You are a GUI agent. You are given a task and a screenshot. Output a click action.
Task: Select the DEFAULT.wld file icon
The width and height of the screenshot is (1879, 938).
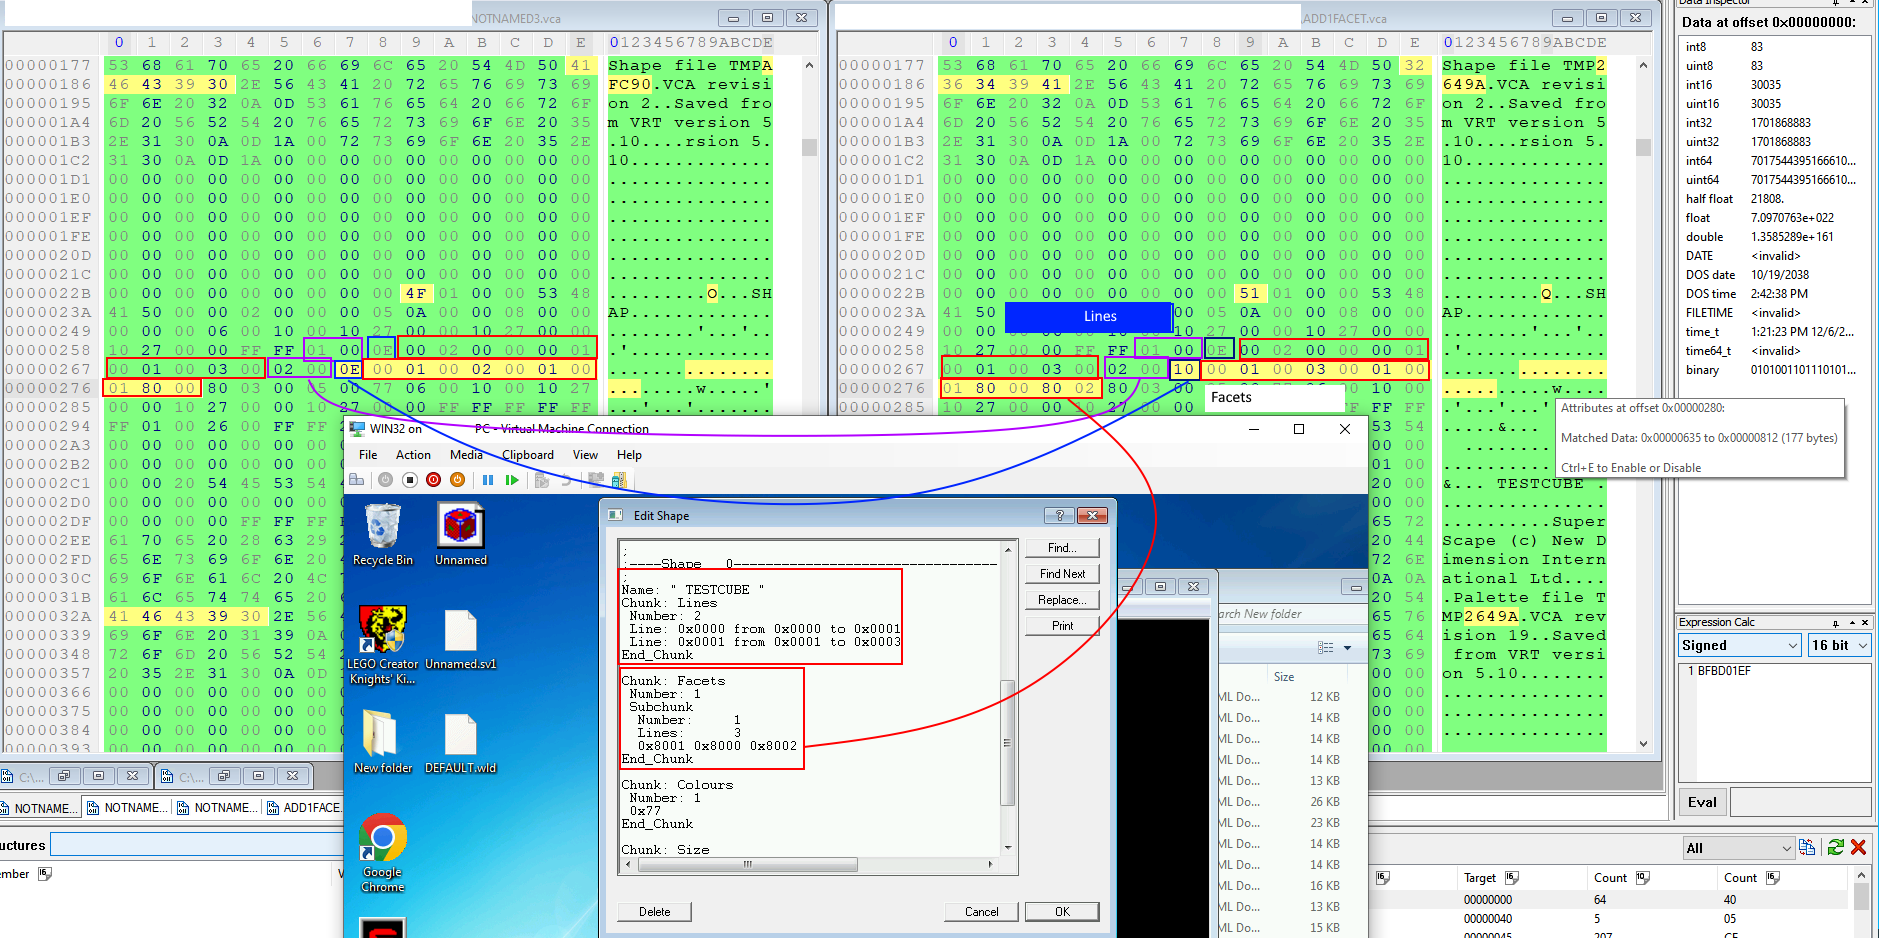460,744
